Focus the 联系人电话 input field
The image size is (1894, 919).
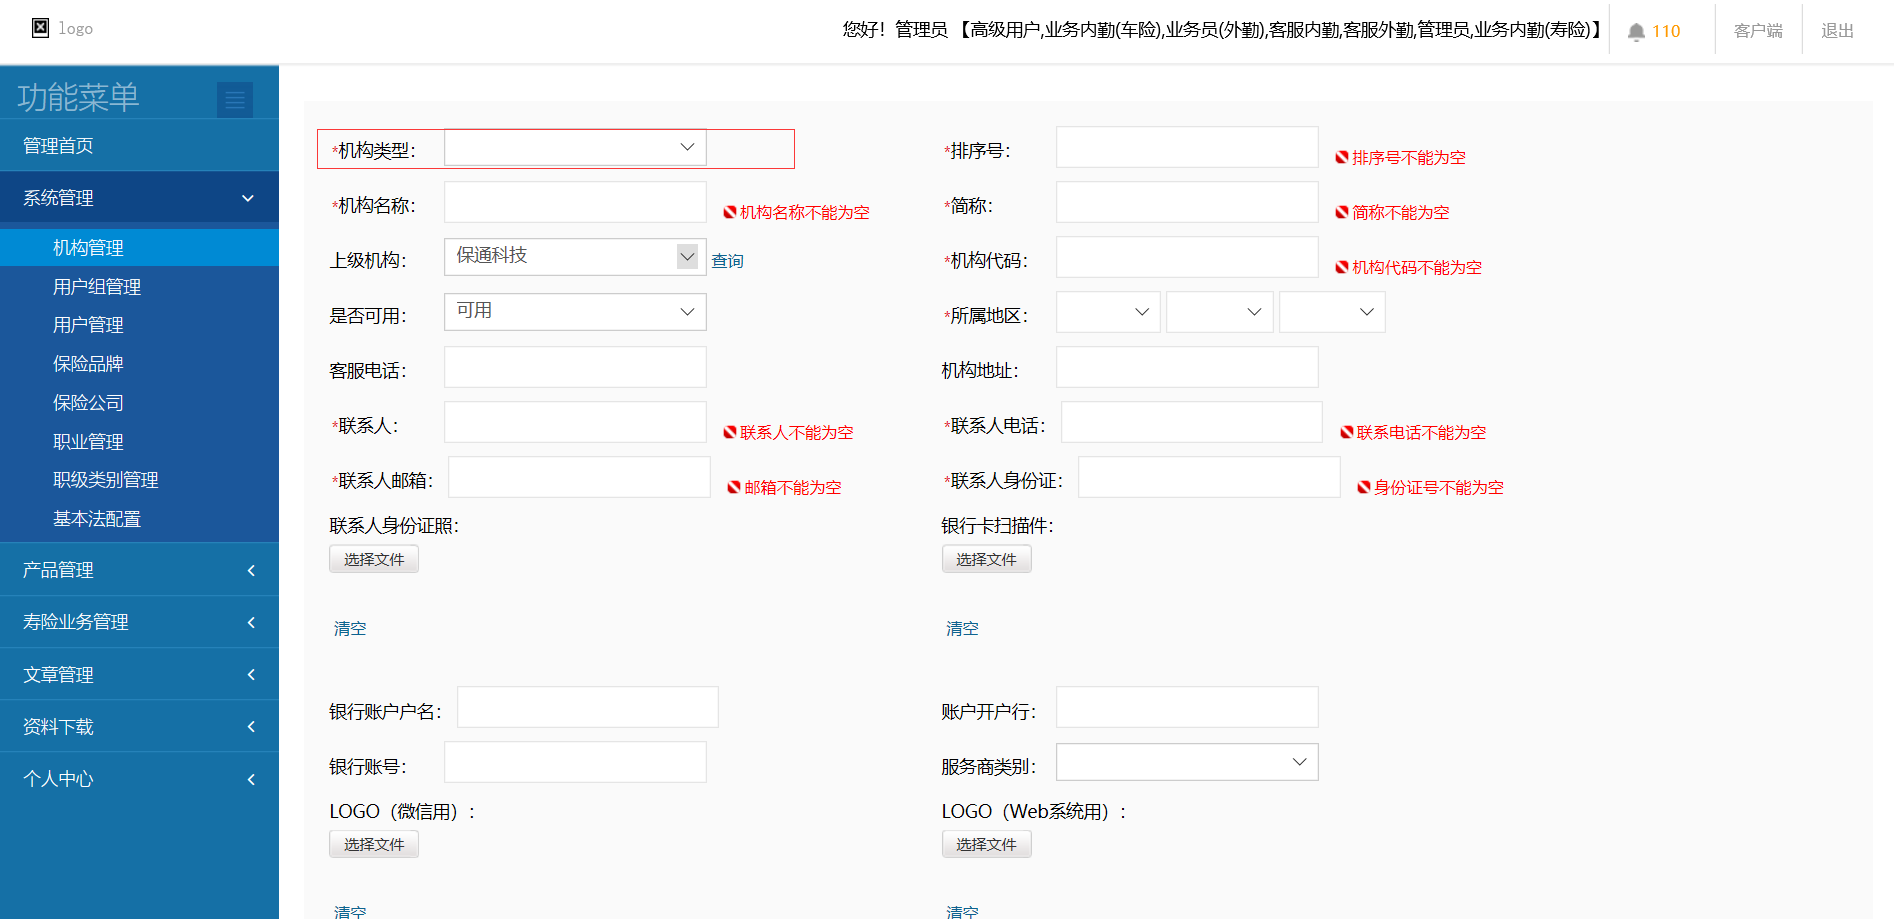(x=1192, y=422)
